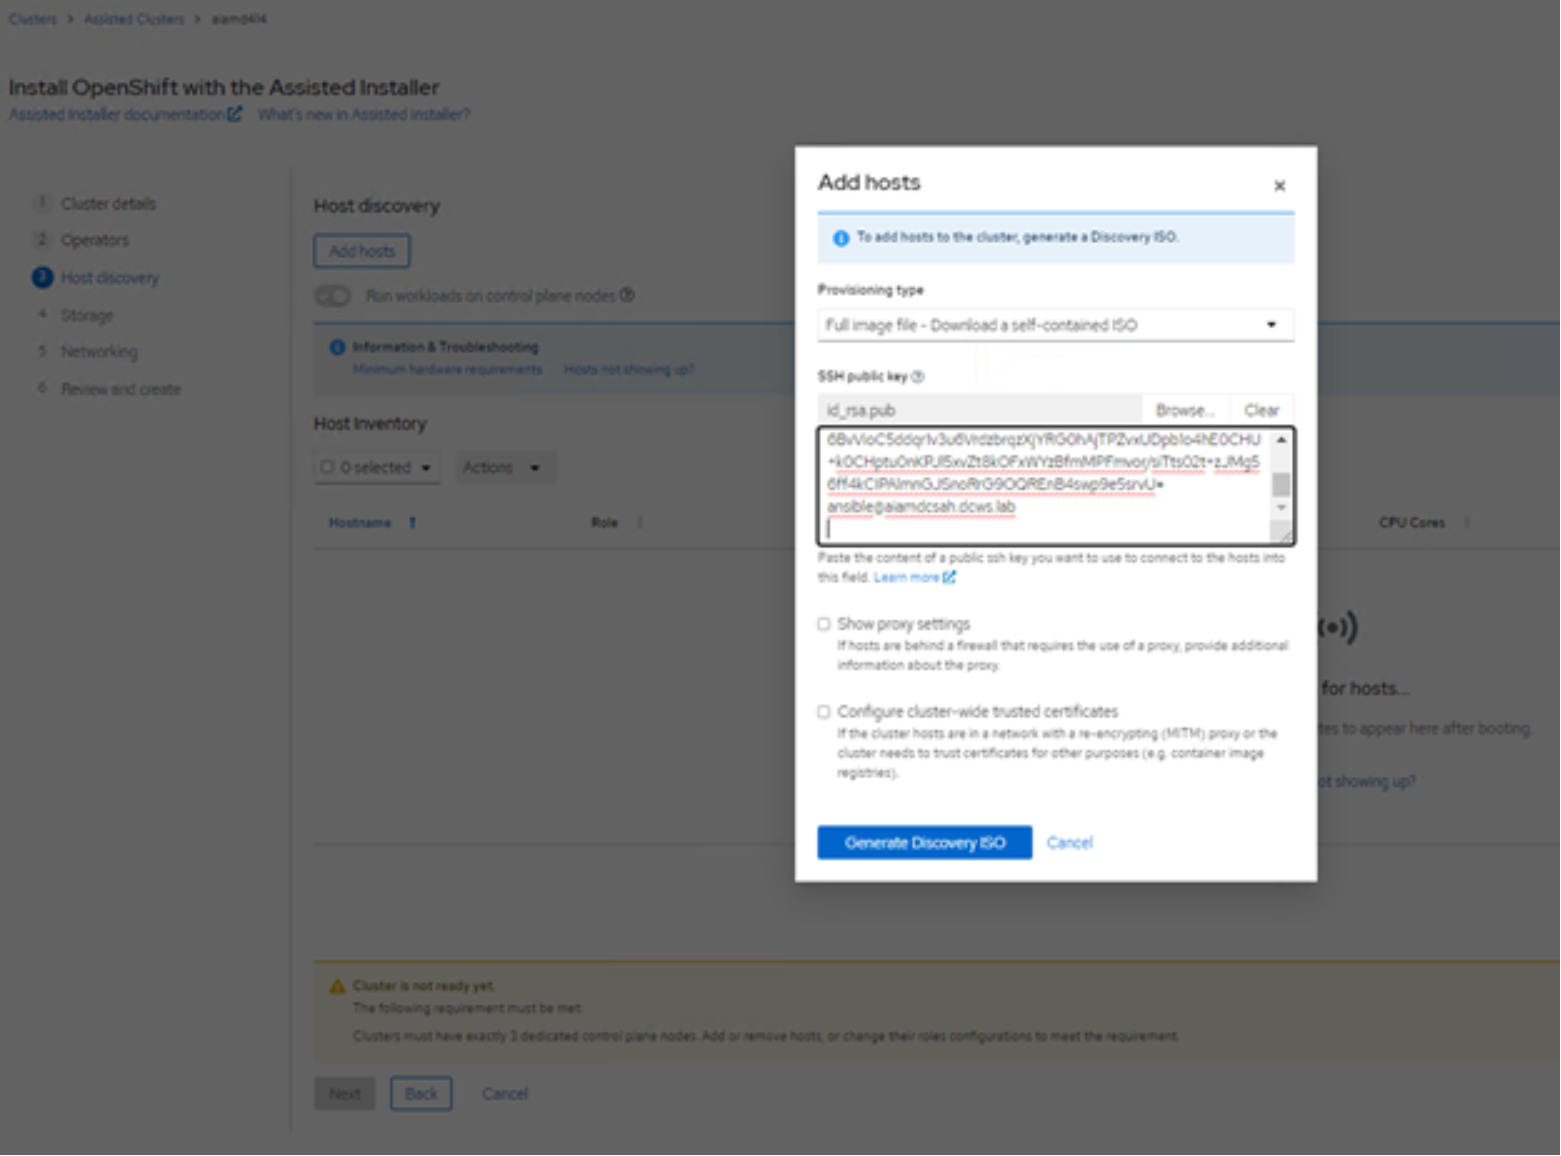Click inside the SSH public key textarea

coord(1046,486)
